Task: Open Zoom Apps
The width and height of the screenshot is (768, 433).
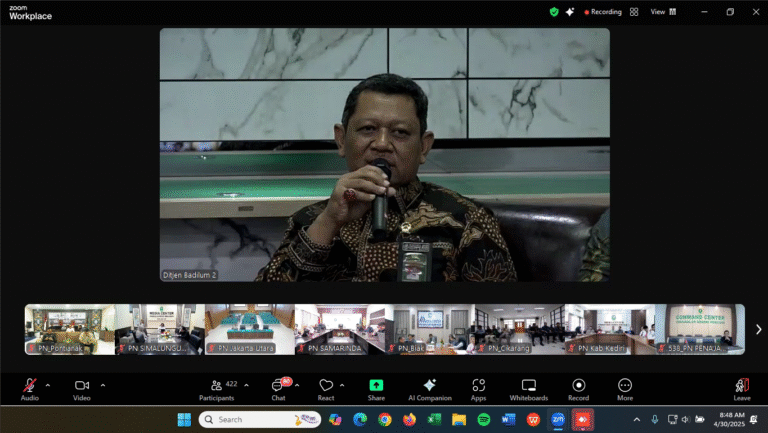Action: tap(479, 387)
